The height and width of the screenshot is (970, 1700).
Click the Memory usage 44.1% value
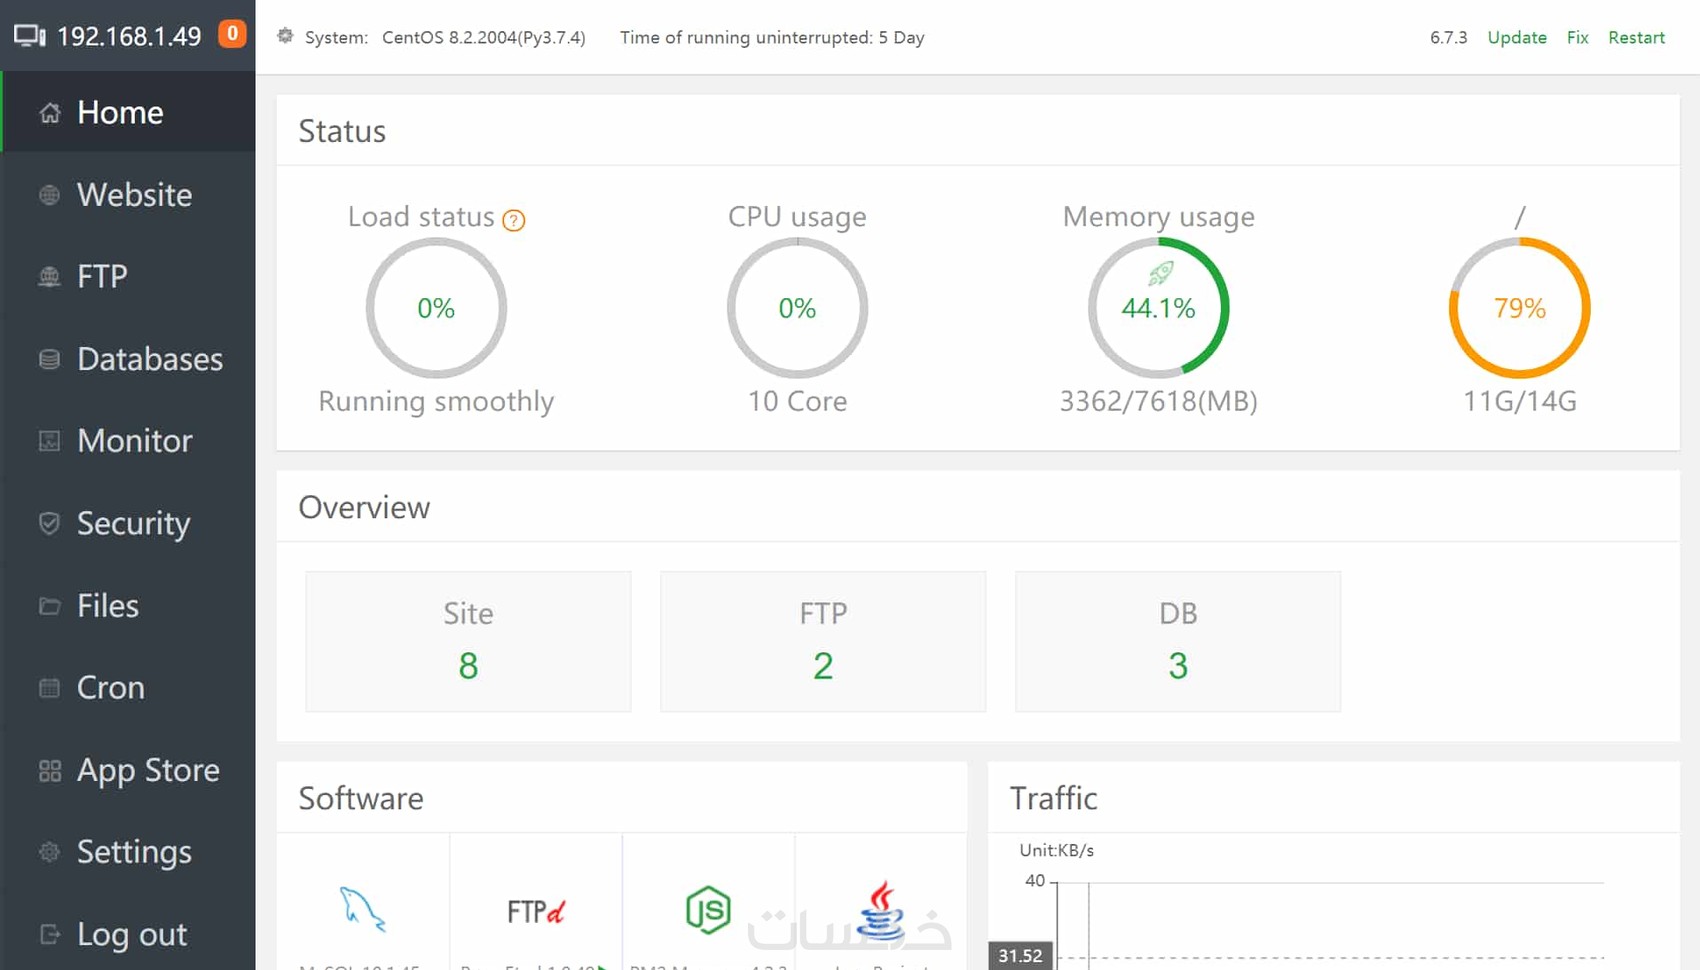[1158, 308]
